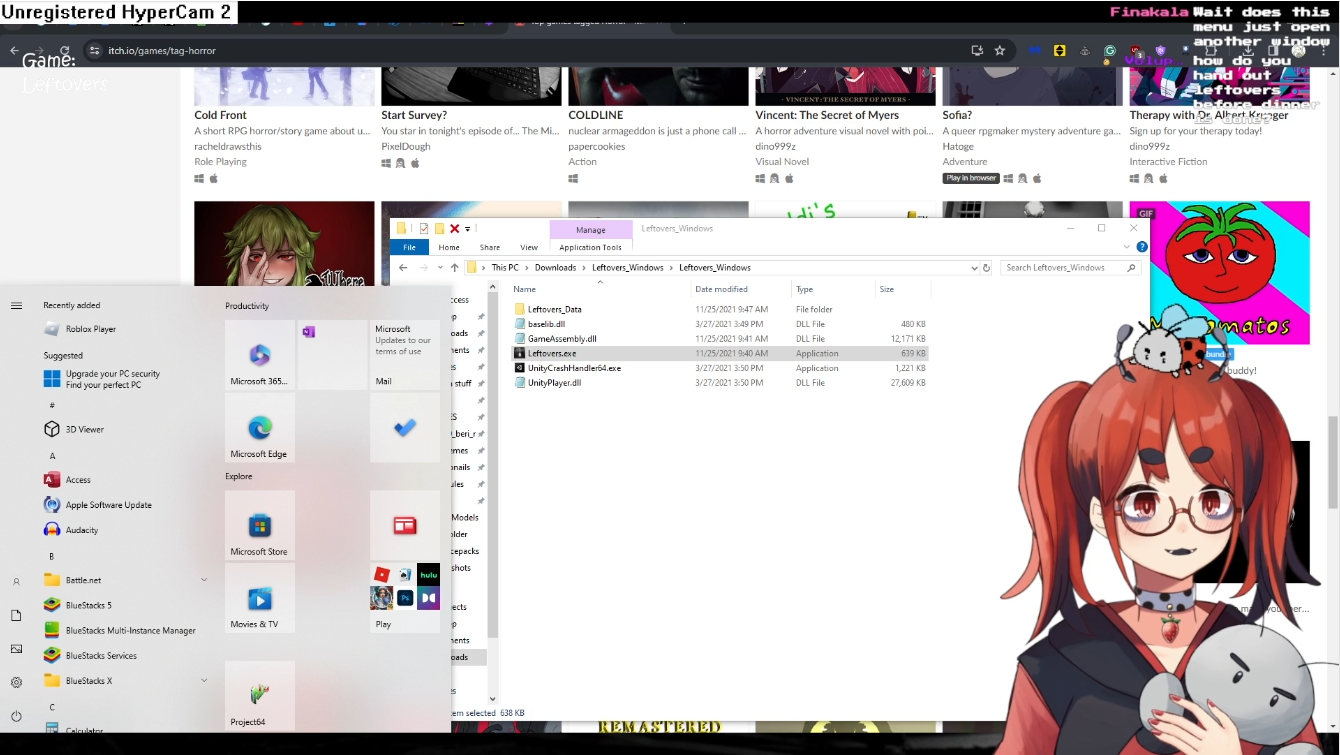1340x755 pixels.
Task: Open recent locations dropdown in Explorer
Action: click(x=439, y=267)
